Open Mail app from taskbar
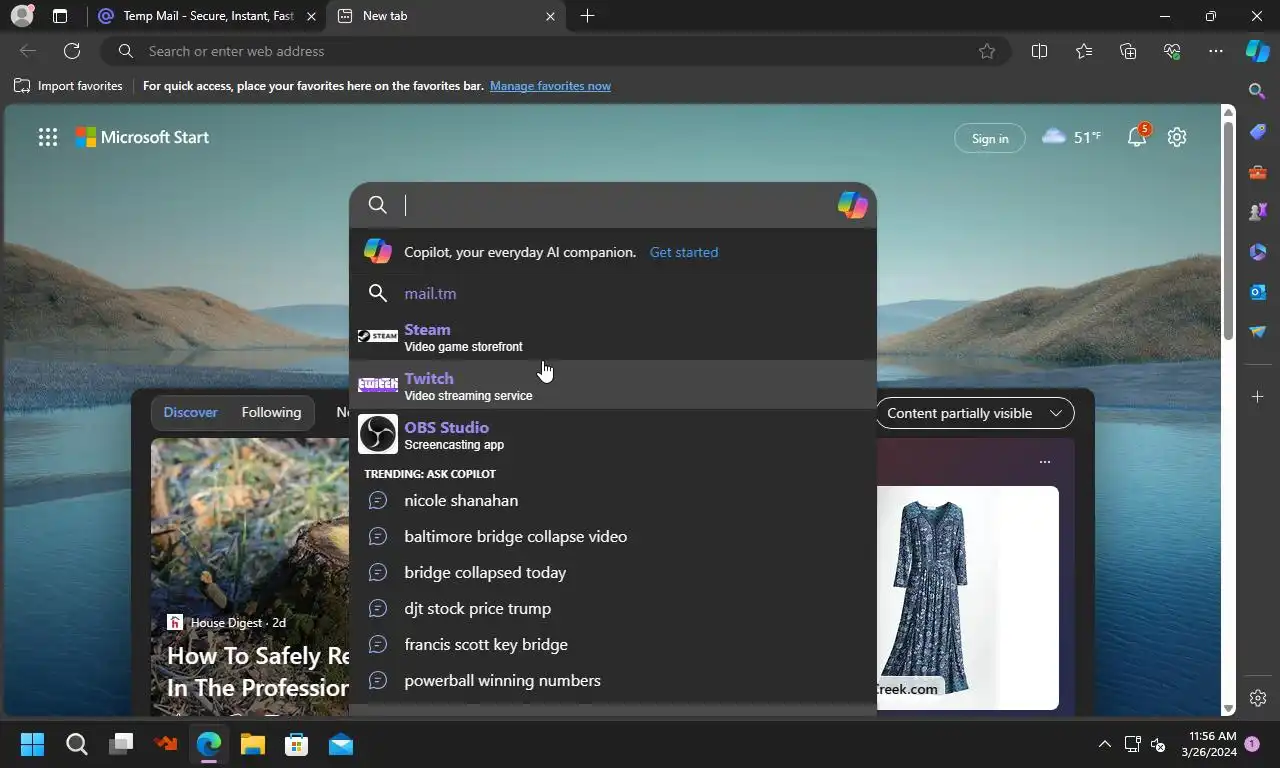The width and height of the screenshot is (1280, 768). [341, 744]
